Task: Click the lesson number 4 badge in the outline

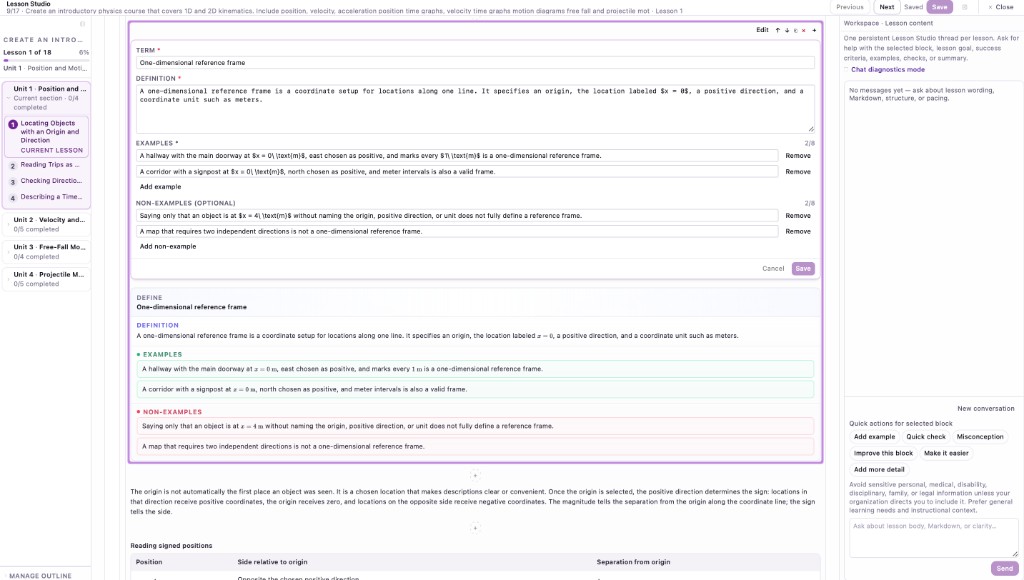Action: 12,198
